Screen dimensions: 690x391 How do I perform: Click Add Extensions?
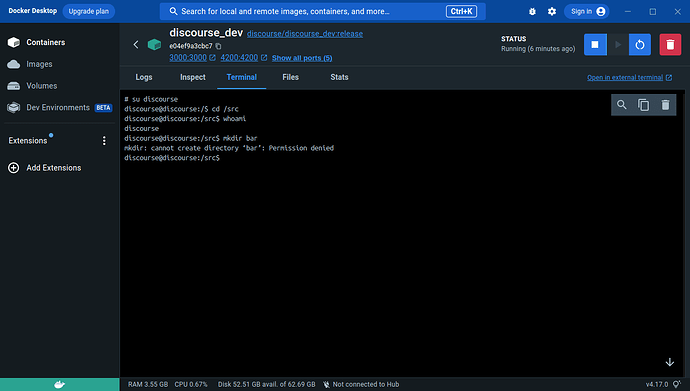tap(54, 168)
